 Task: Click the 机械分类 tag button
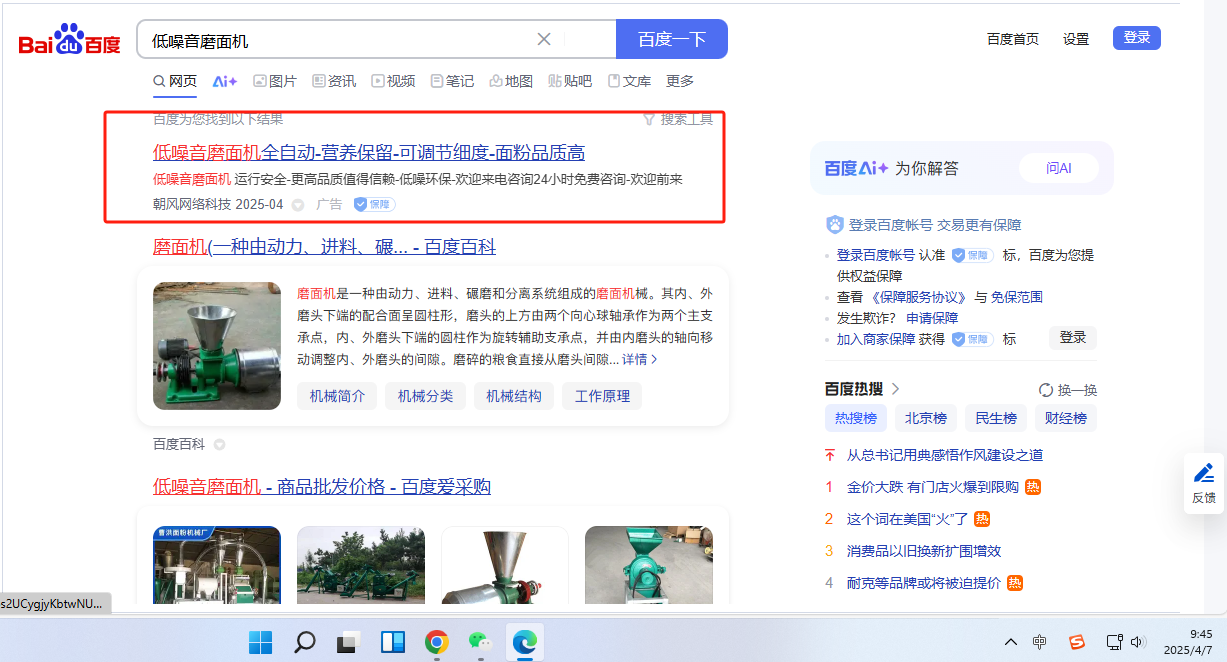[x=425, y=396]
